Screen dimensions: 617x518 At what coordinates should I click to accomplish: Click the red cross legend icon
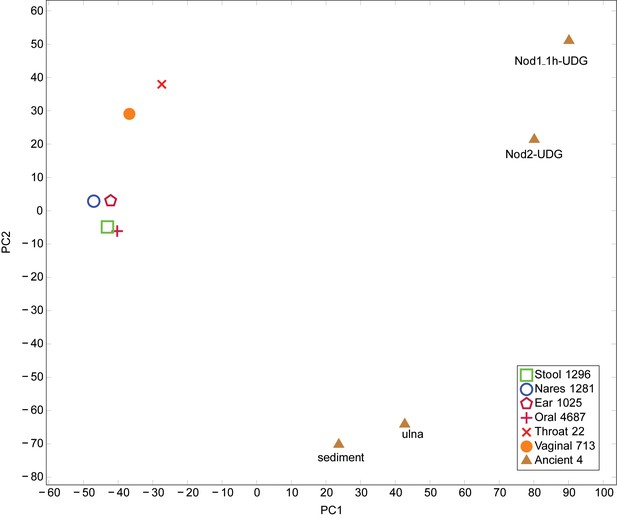pyautogui.click(x=526, y=432)
